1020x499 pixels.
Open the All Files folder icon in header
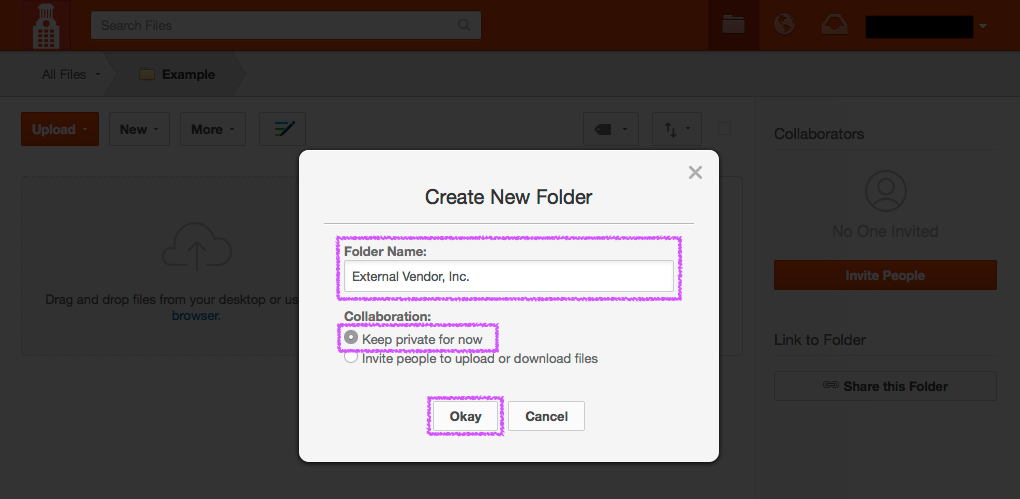[734, 25]
